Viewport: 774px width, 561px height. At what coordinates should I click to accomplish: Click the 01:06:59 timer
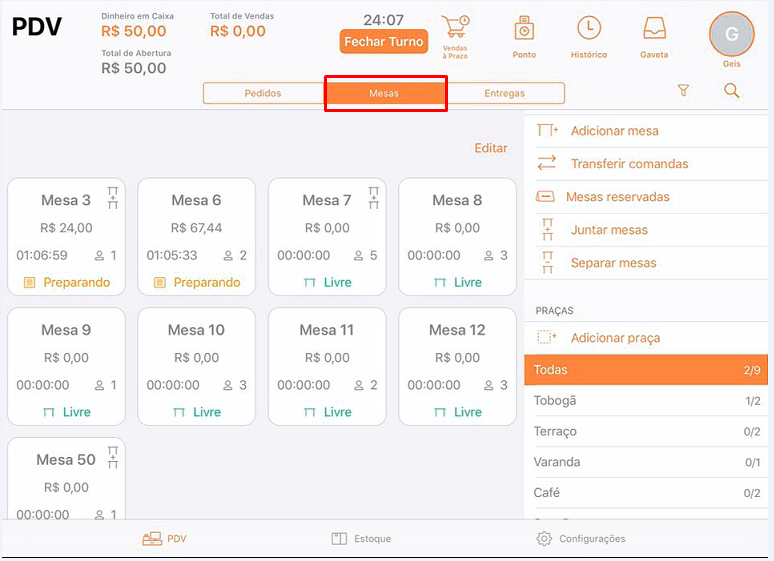tap(42, 255)
